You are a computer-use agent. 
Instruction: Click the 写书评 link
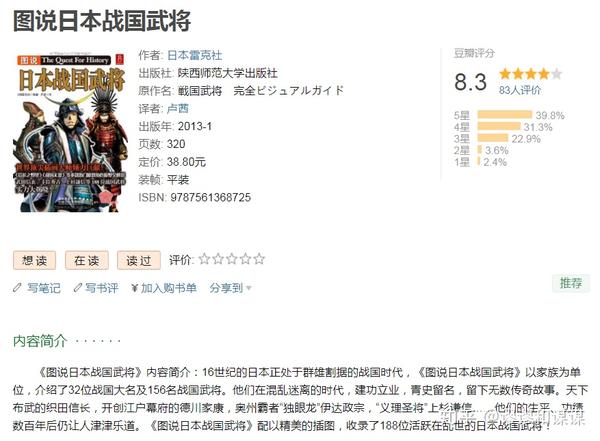pos(101,288)
